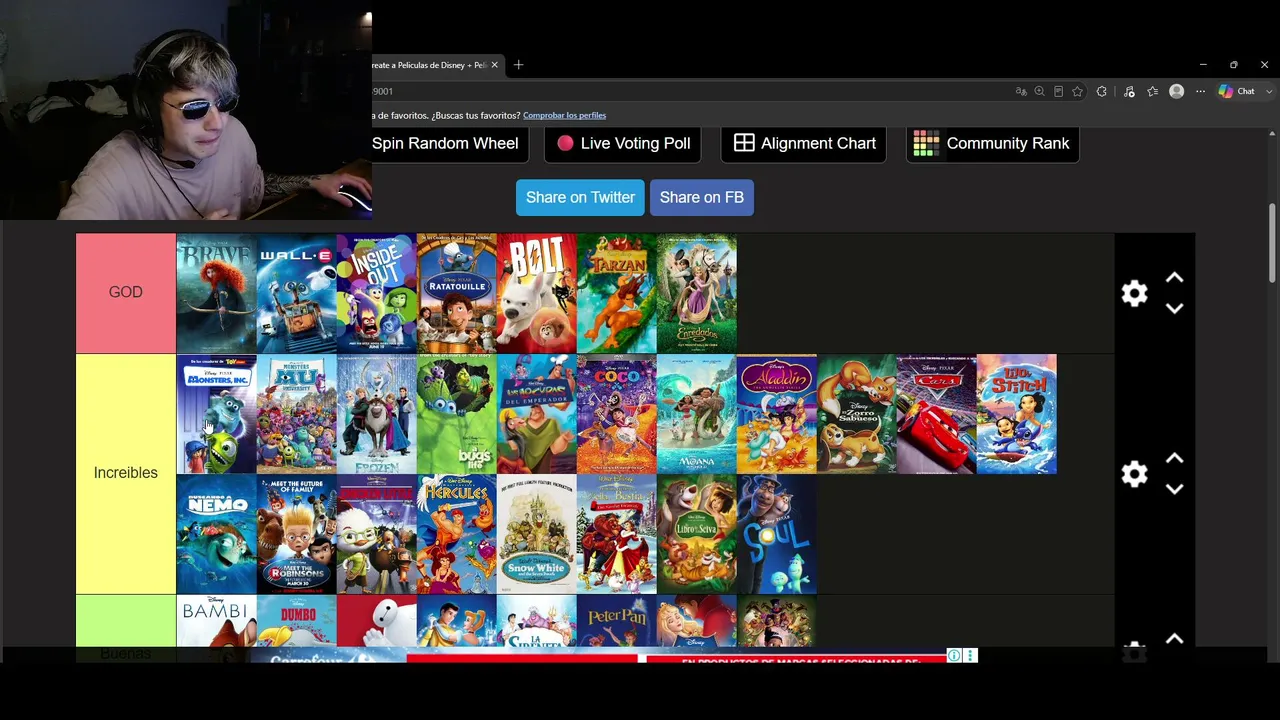
Task: Move the GOD tier down
Action: [1175, 308]
